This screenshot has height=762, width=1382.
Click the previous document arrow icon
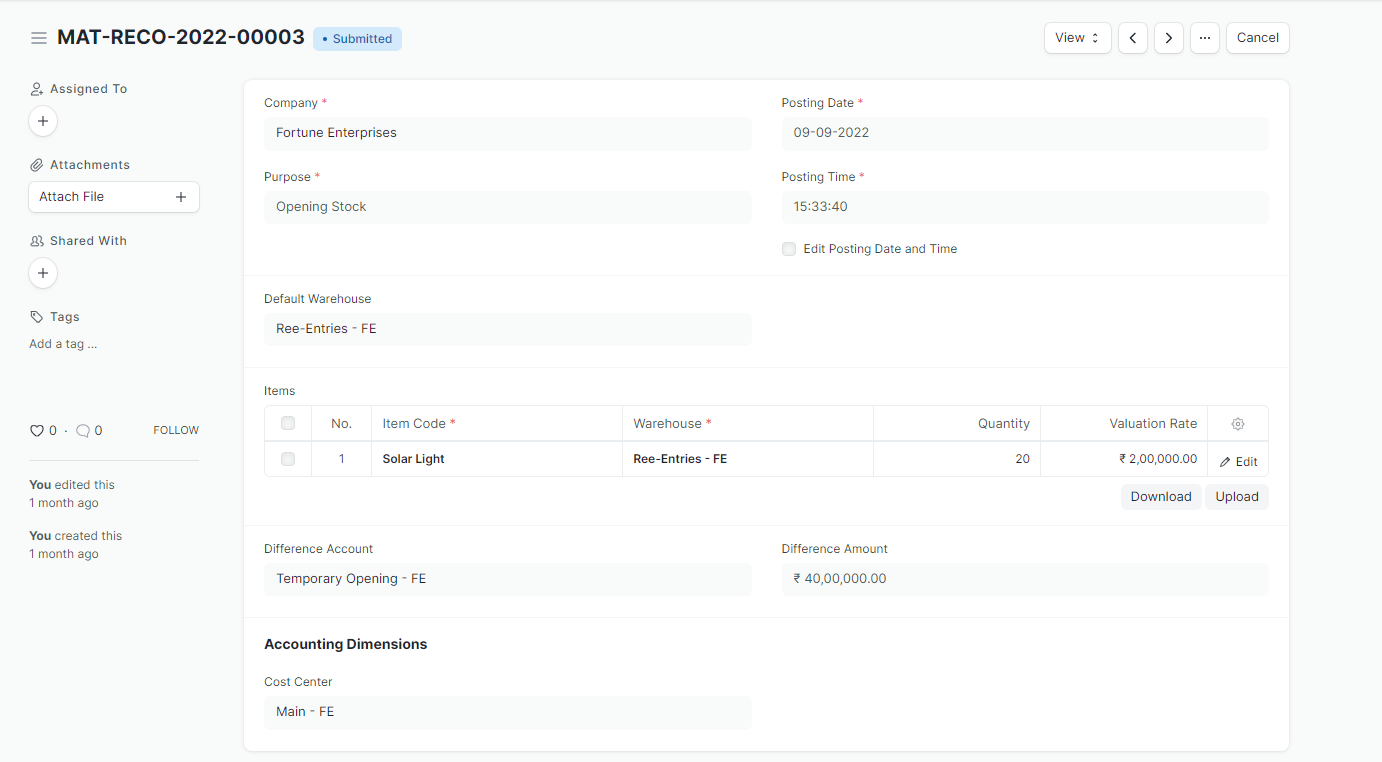pyautogui.click(x=1132, y=38)
